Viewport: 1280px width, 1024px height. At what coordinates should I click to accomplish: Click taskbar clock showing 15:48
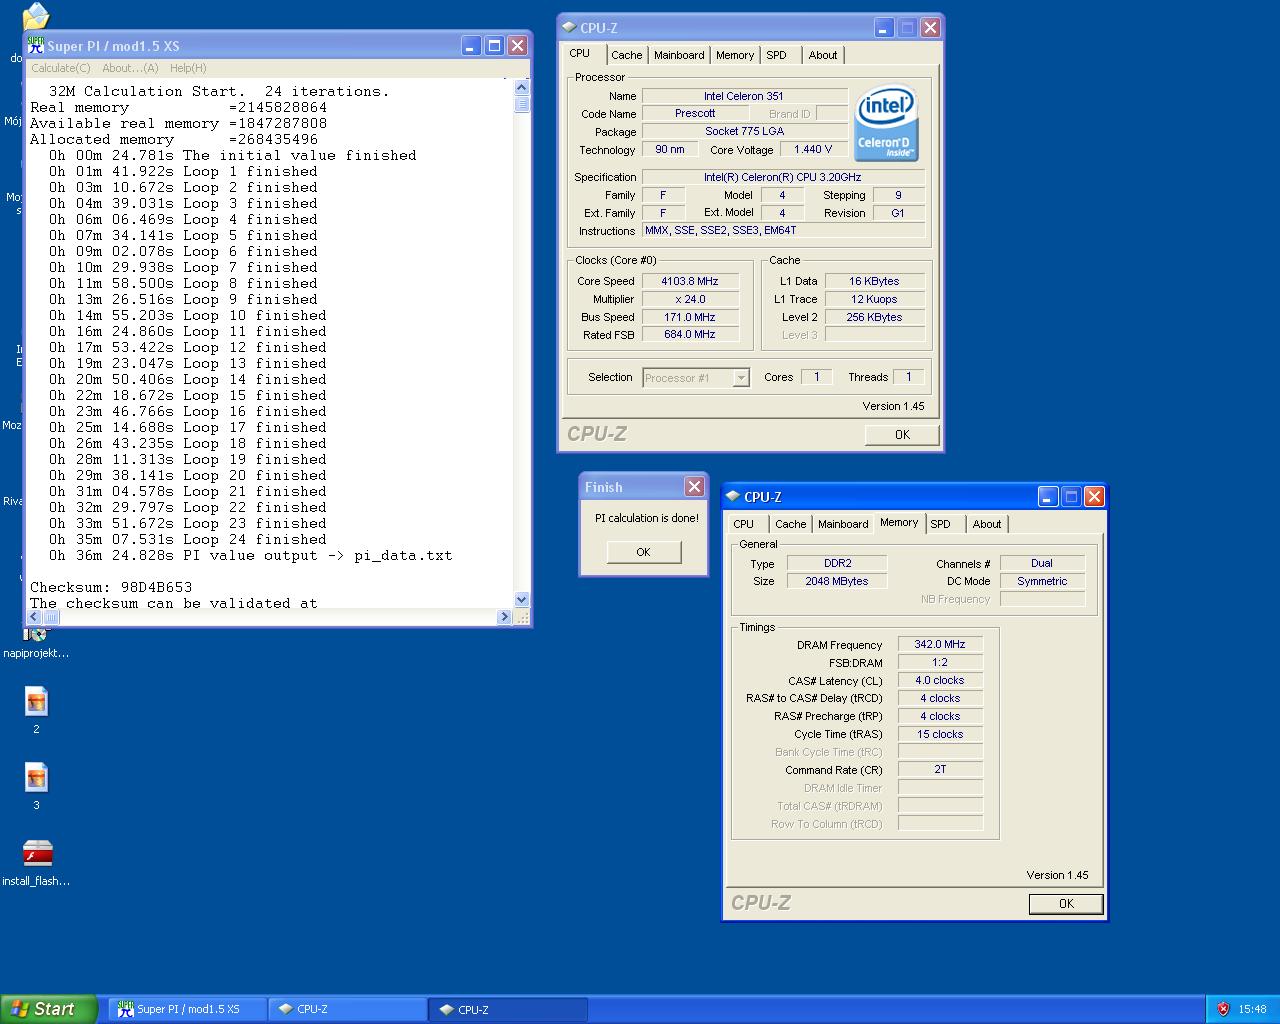point(1252,1010)
